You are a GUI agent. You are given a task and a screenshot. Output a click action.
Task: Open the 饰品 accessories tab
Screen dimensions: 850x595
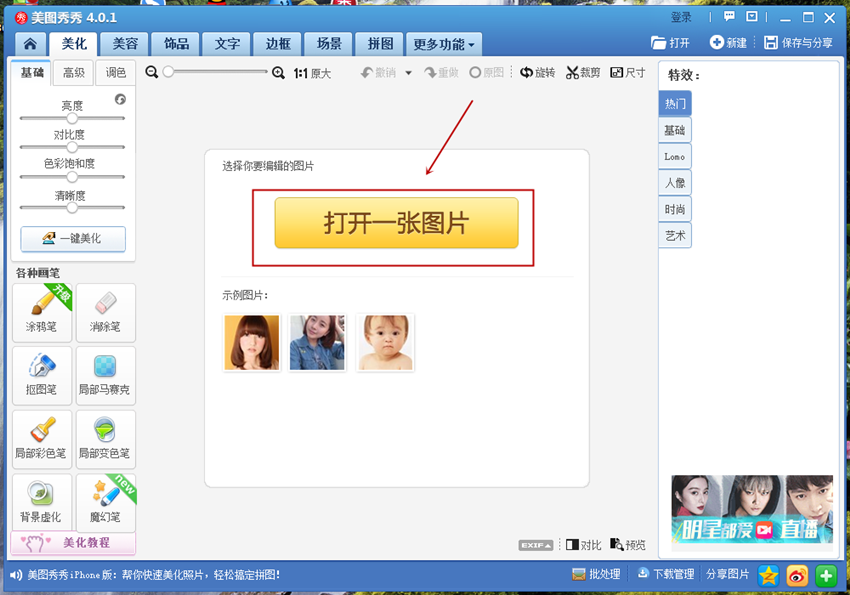click(176, 44)
